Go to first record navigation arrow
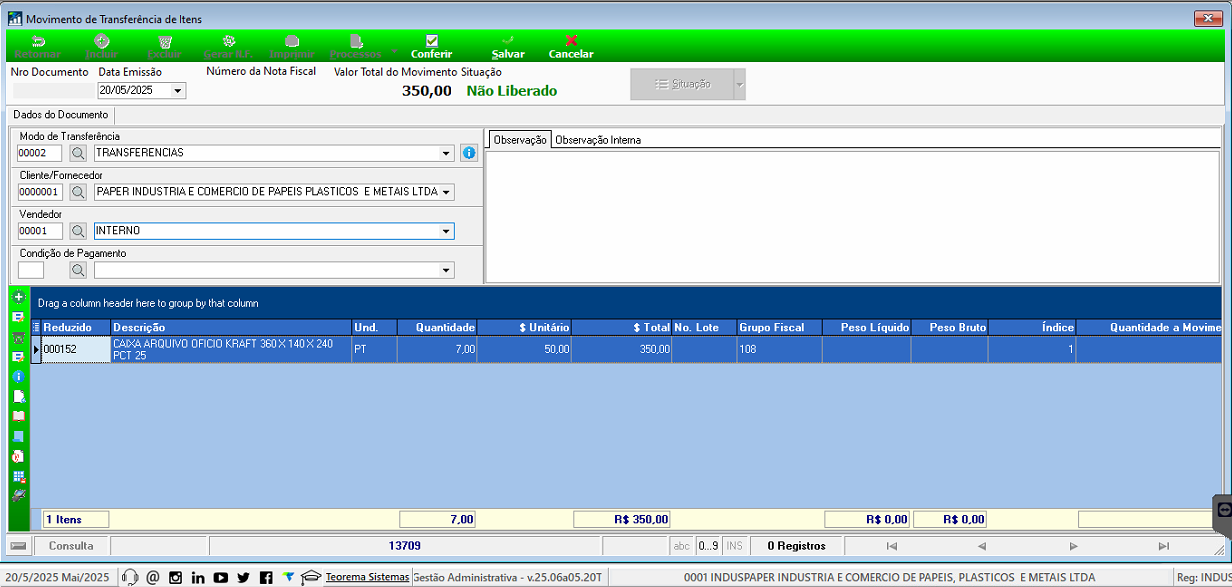This screenshot has height=587, width=1232. coord(892,546)
